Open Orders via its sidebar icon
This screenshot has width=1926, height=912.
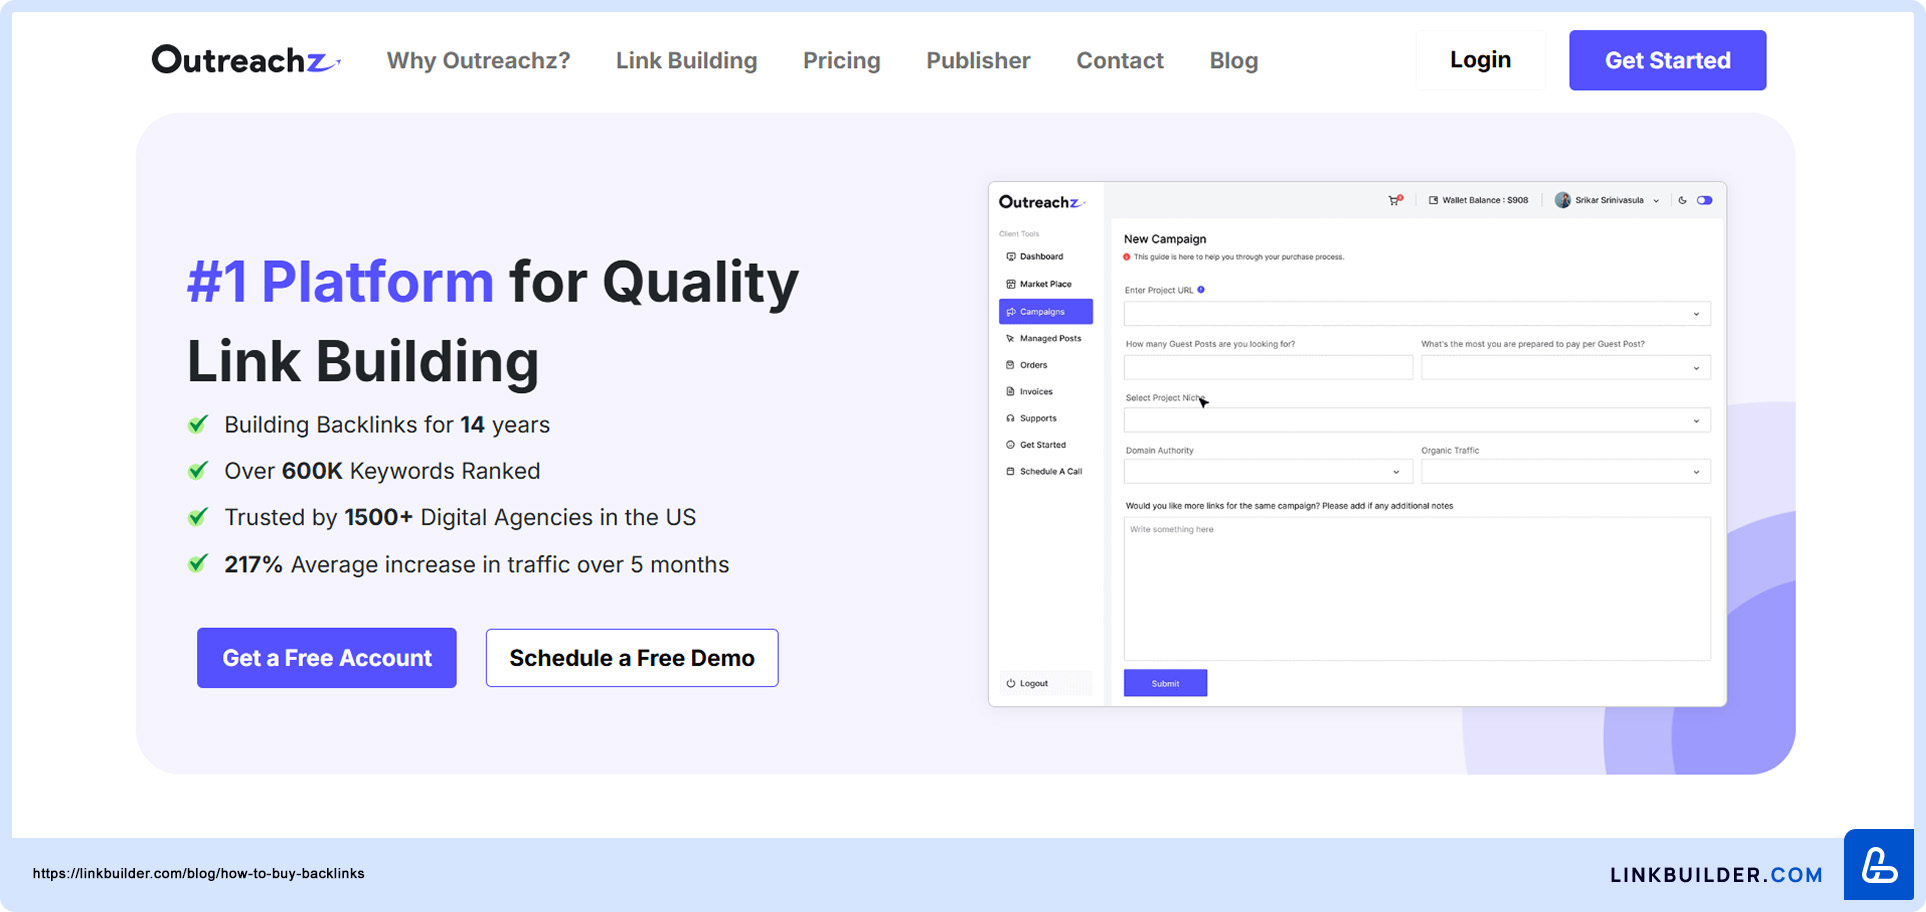1010,365
